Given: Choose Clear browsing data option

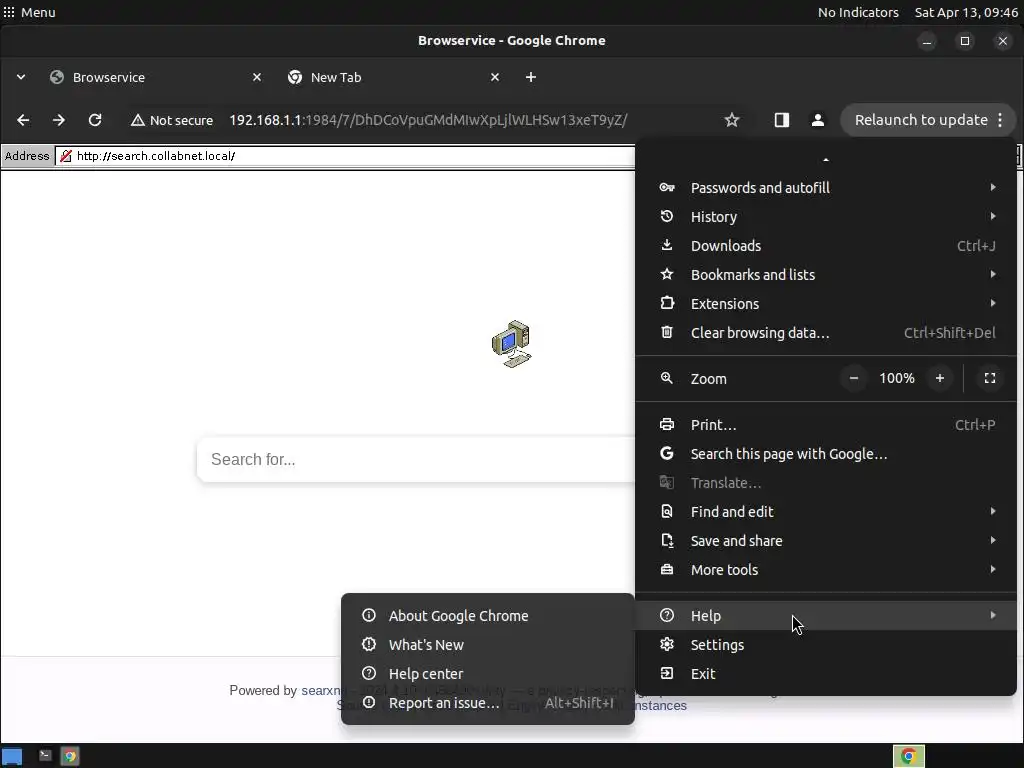Looking at the screenshot, I should [x=826, y=332].
